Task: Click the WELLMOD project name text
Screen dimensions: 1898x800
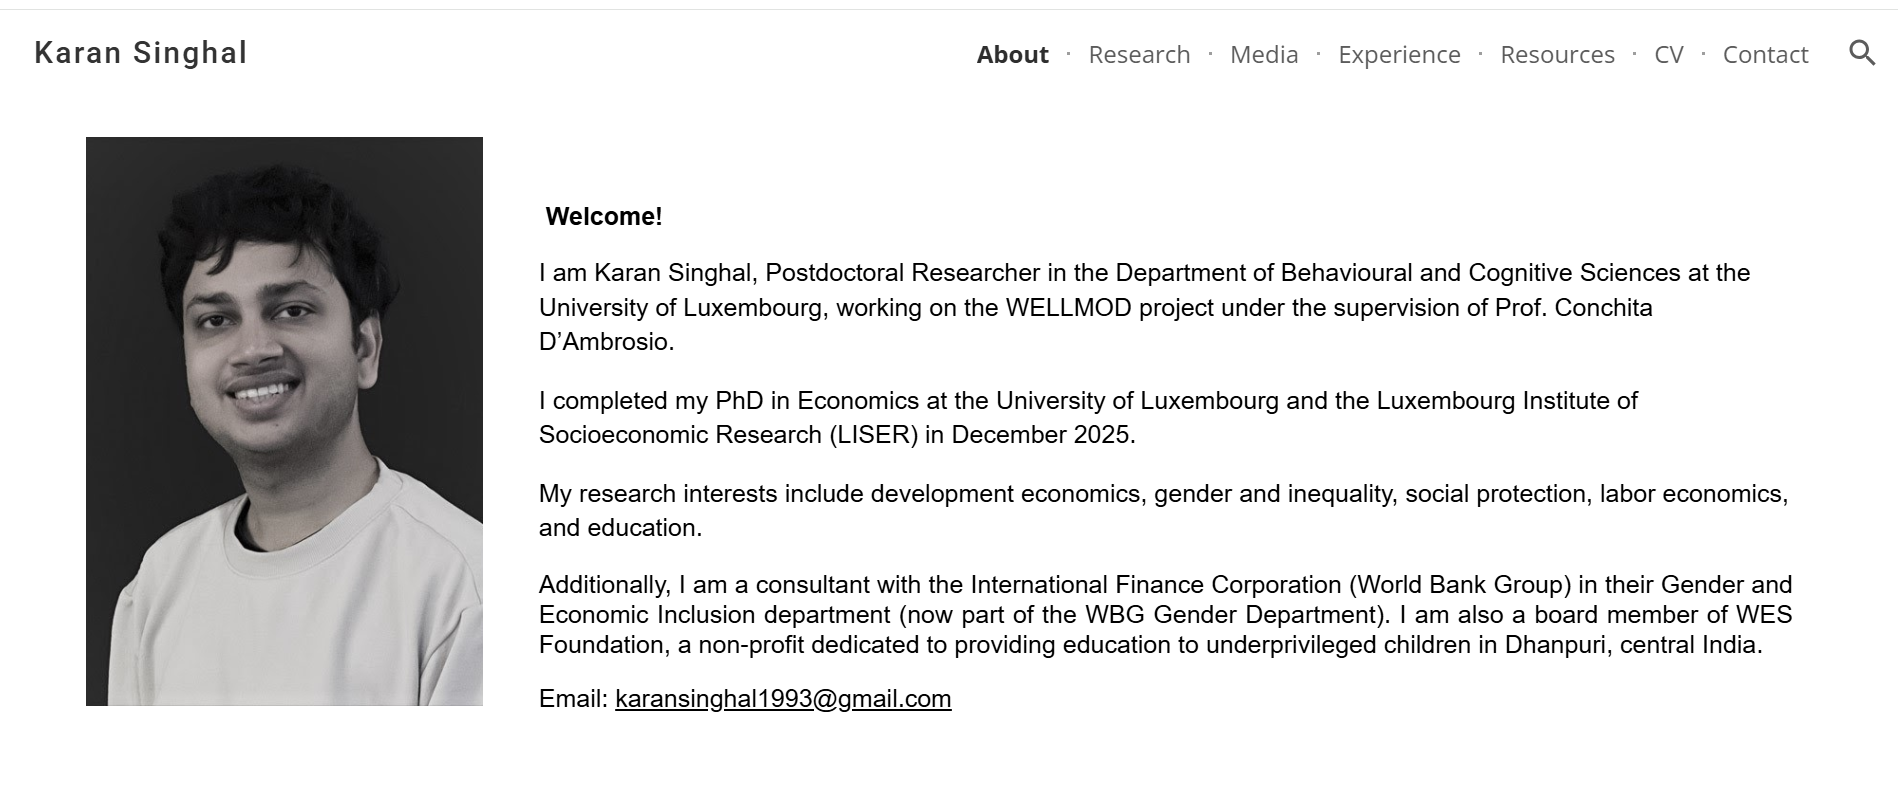Action: (x=1068, y=308)
